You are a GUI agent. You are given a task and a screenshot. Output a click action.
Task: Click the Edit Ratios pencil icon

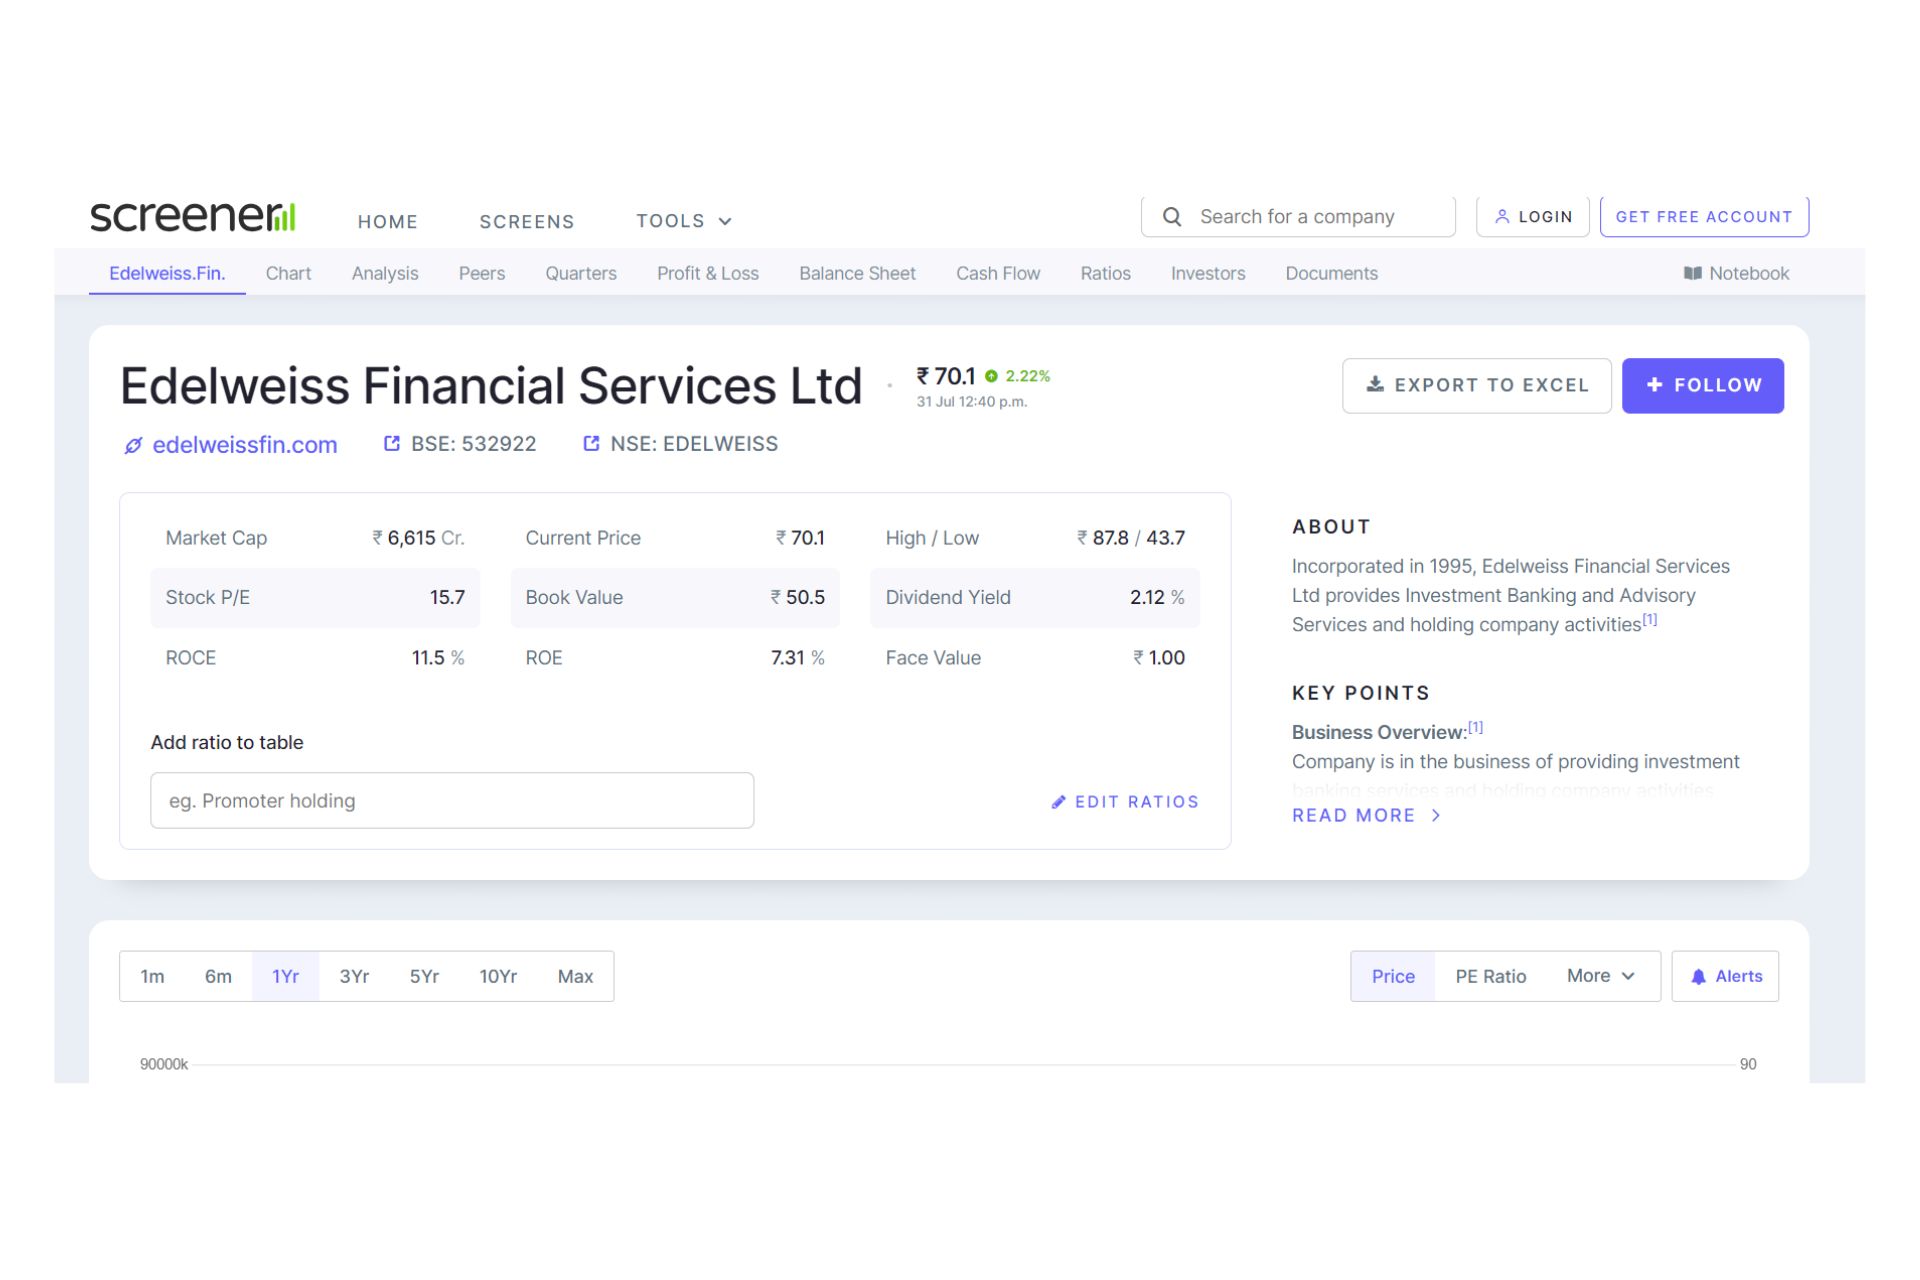coord(1060,801)
